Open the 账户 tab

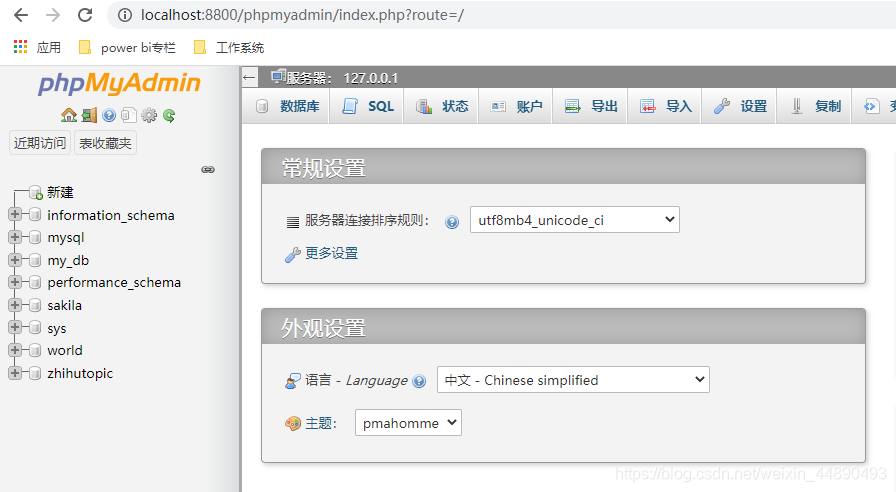515,106
